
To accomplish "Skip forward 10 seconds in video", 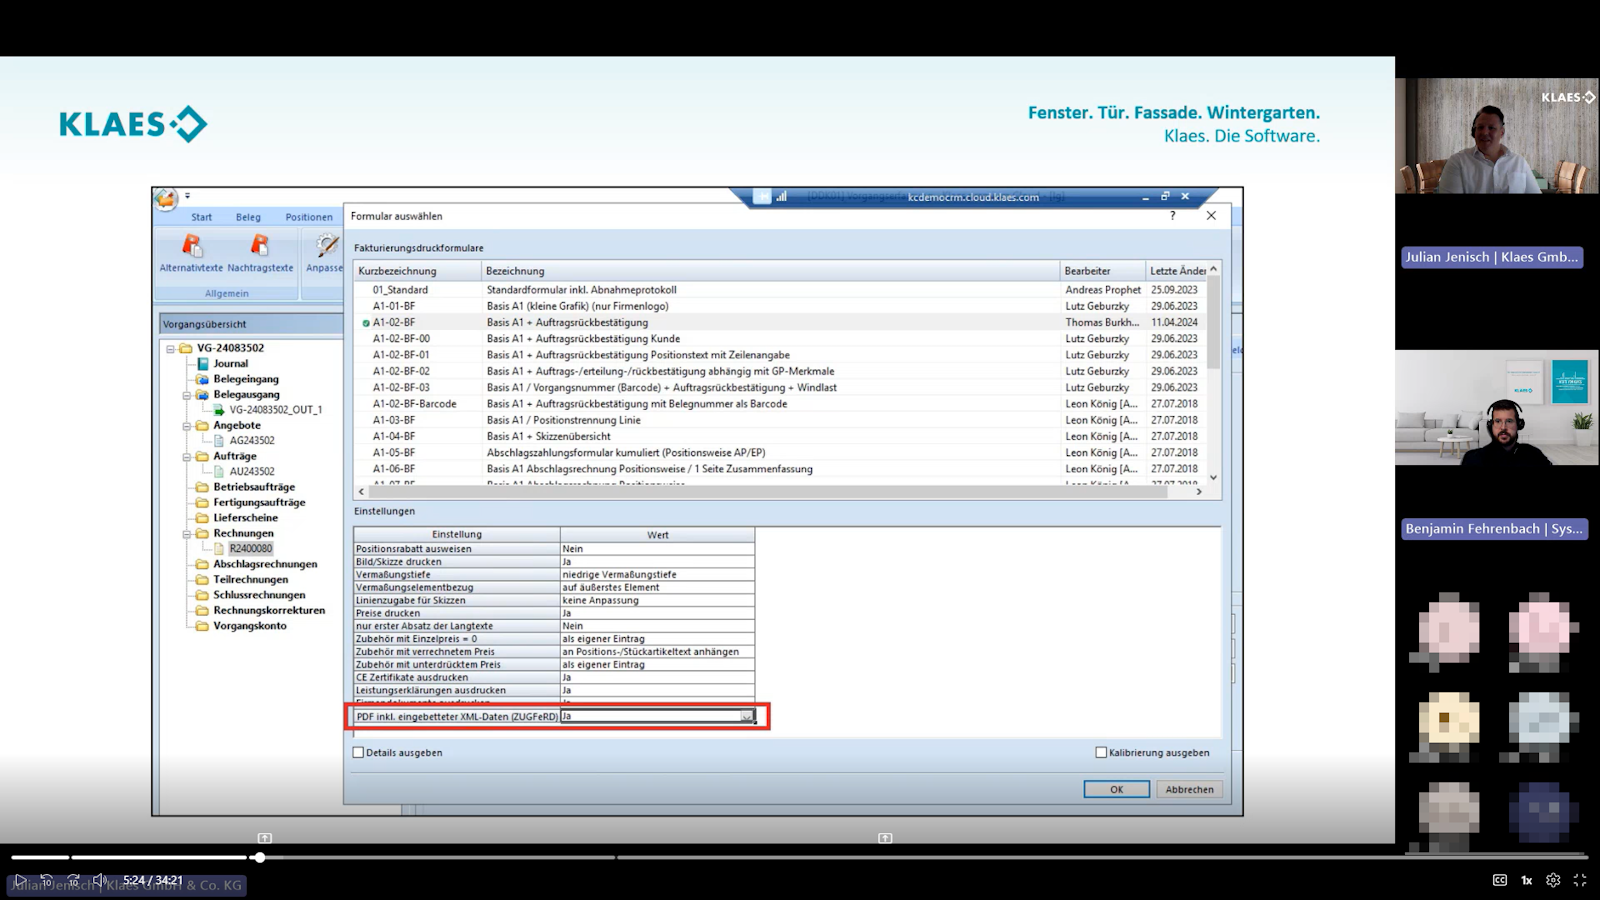I will click(x=73, y=880).
